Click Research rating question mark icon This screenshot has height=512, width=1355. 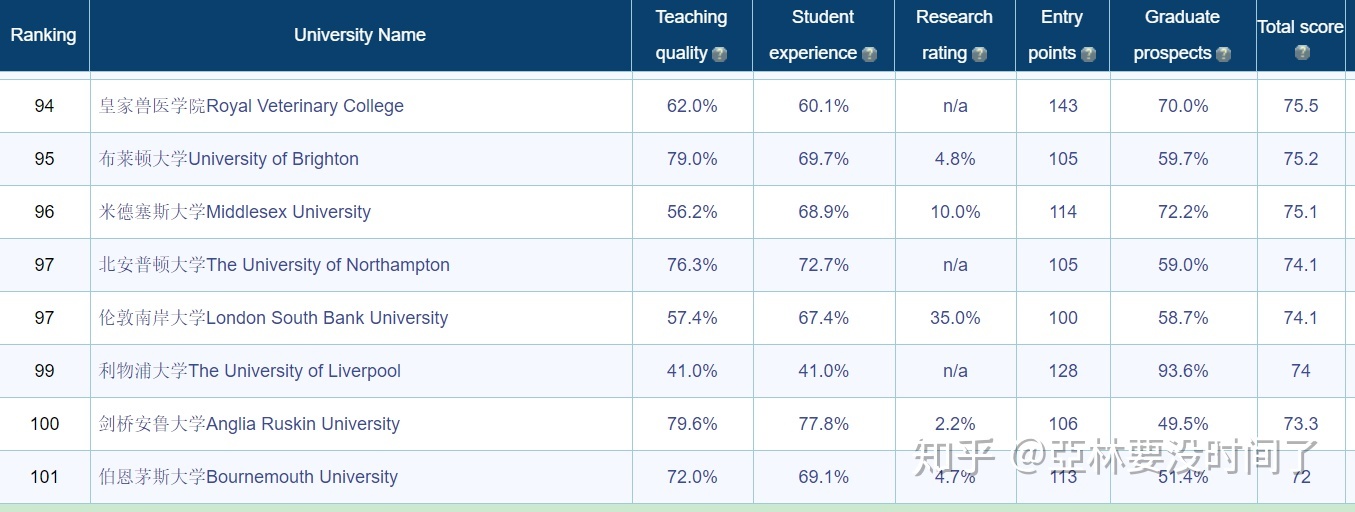[x=979, y=54]
